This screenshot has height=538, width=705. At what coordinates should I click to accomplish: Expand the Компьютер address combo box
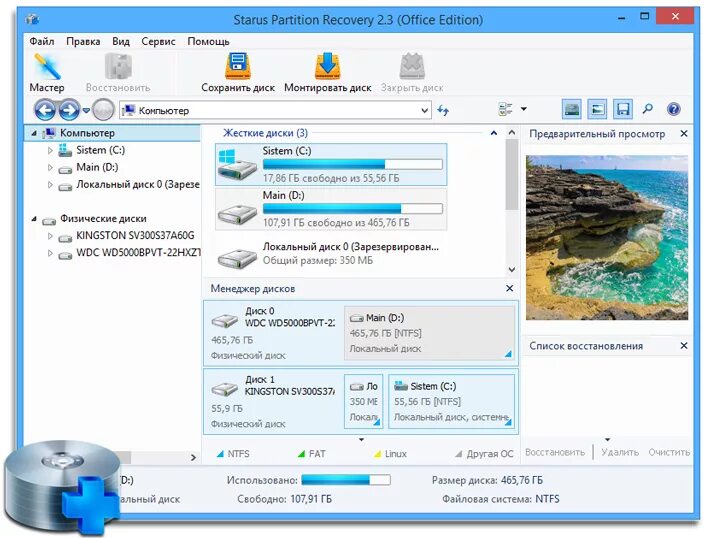pos(424,111)
